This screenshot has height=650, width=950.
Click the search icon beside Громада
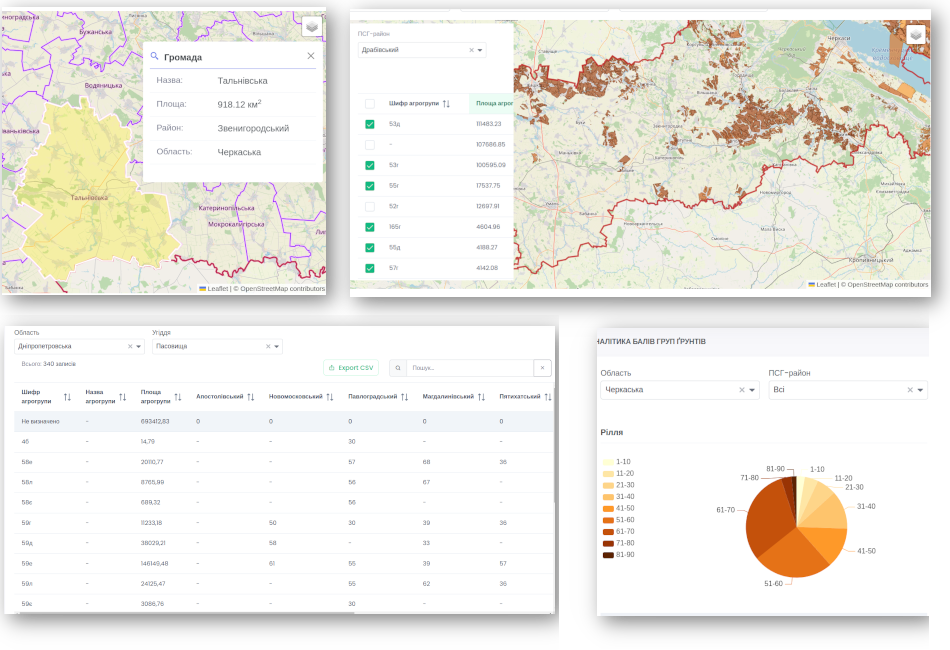[x=155, y=57]
